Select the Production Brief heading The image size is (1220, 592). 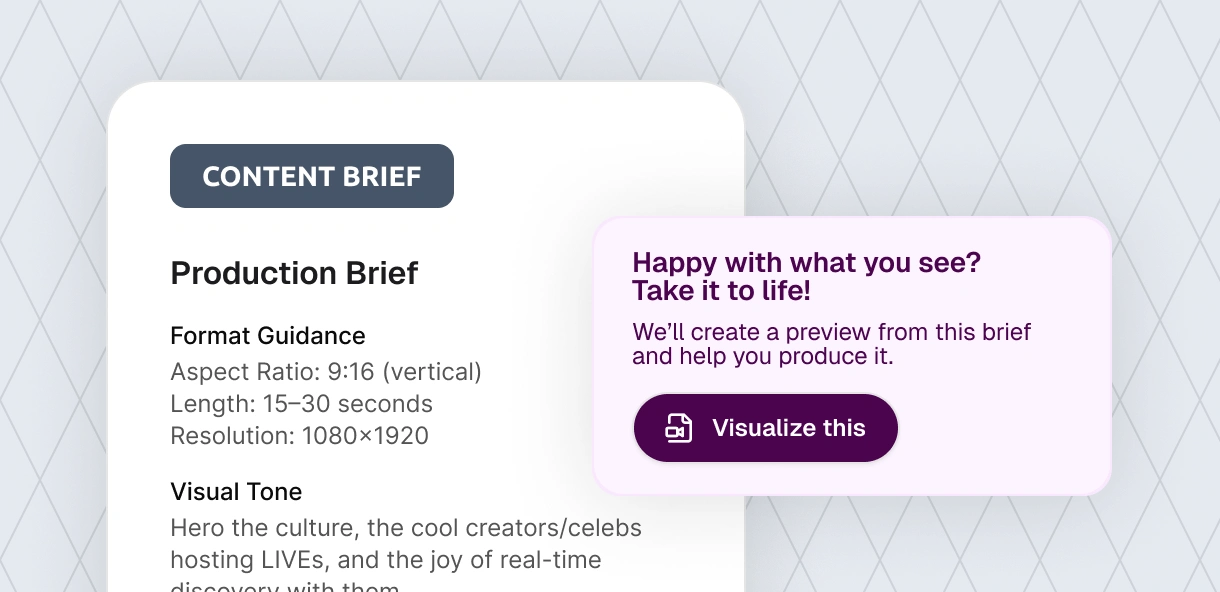click(294, 272)
